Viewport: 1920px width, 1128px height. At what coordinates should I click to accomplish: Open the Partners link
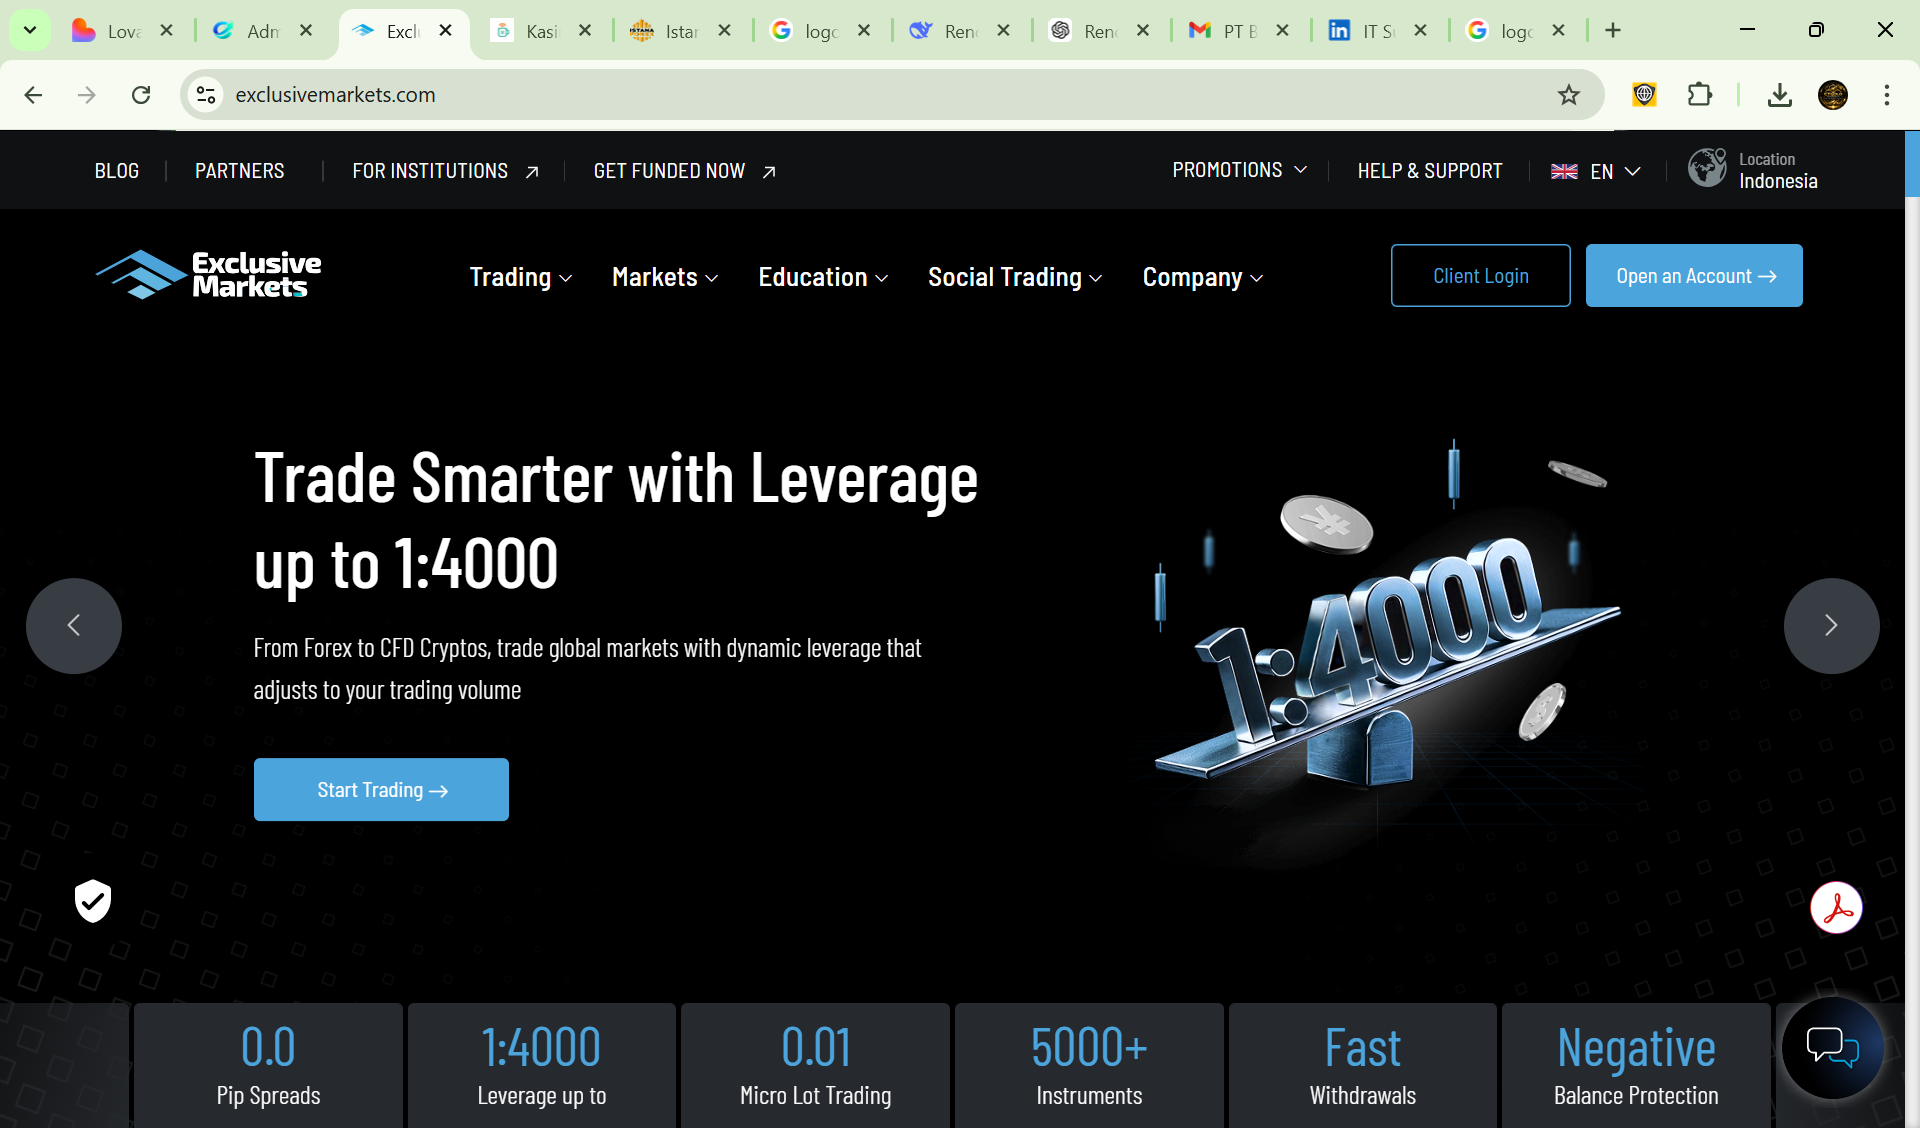[x=240, y=171]
